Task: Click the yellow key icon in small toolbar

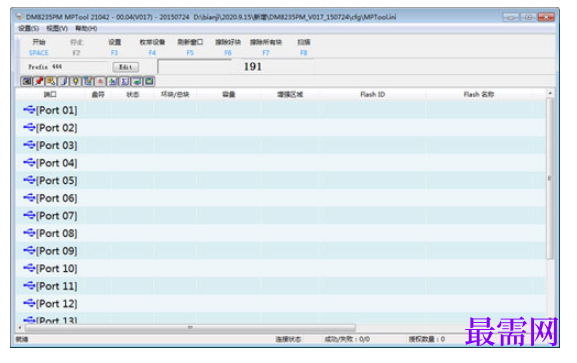Action: [51, 81]
